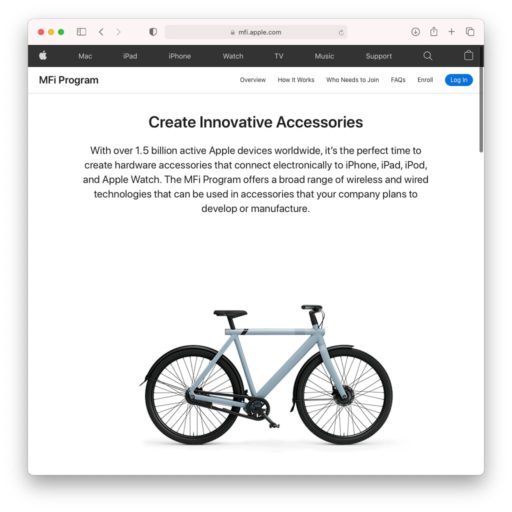The height and width of the screenshot is (512, 512).
Task: Go back with the left arrow
Action: (101, 32)
